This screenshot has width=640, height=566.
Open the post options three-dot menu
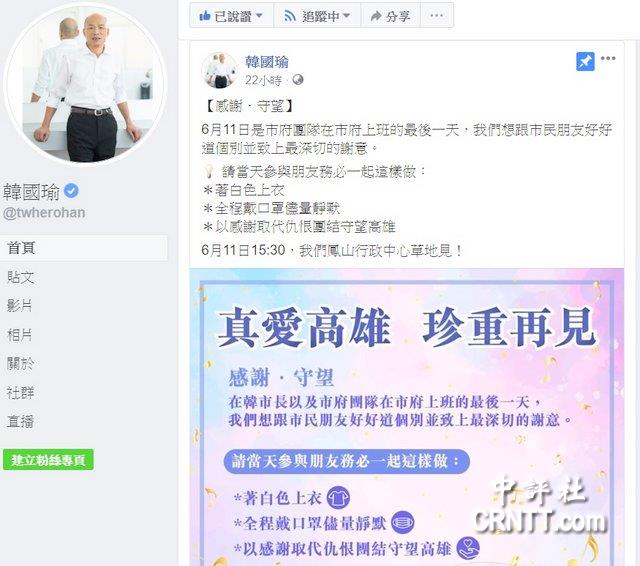click(608, 58)
